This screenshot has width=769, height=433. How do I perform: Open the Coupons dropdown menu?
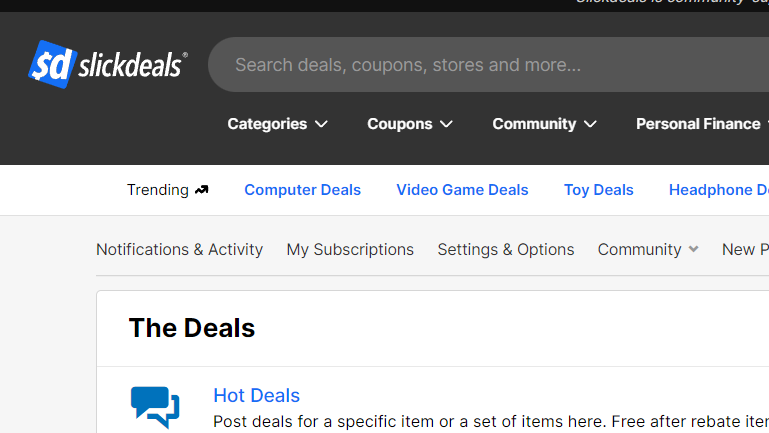(x=409, y=124)
